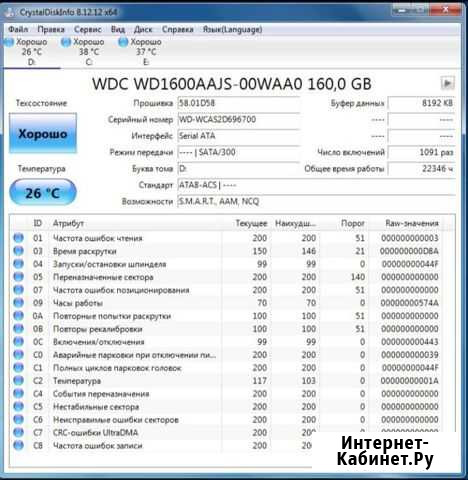Click the Интерфейс field Serial ATA
This screenshot has width=468, height=480.
point(238,136)
